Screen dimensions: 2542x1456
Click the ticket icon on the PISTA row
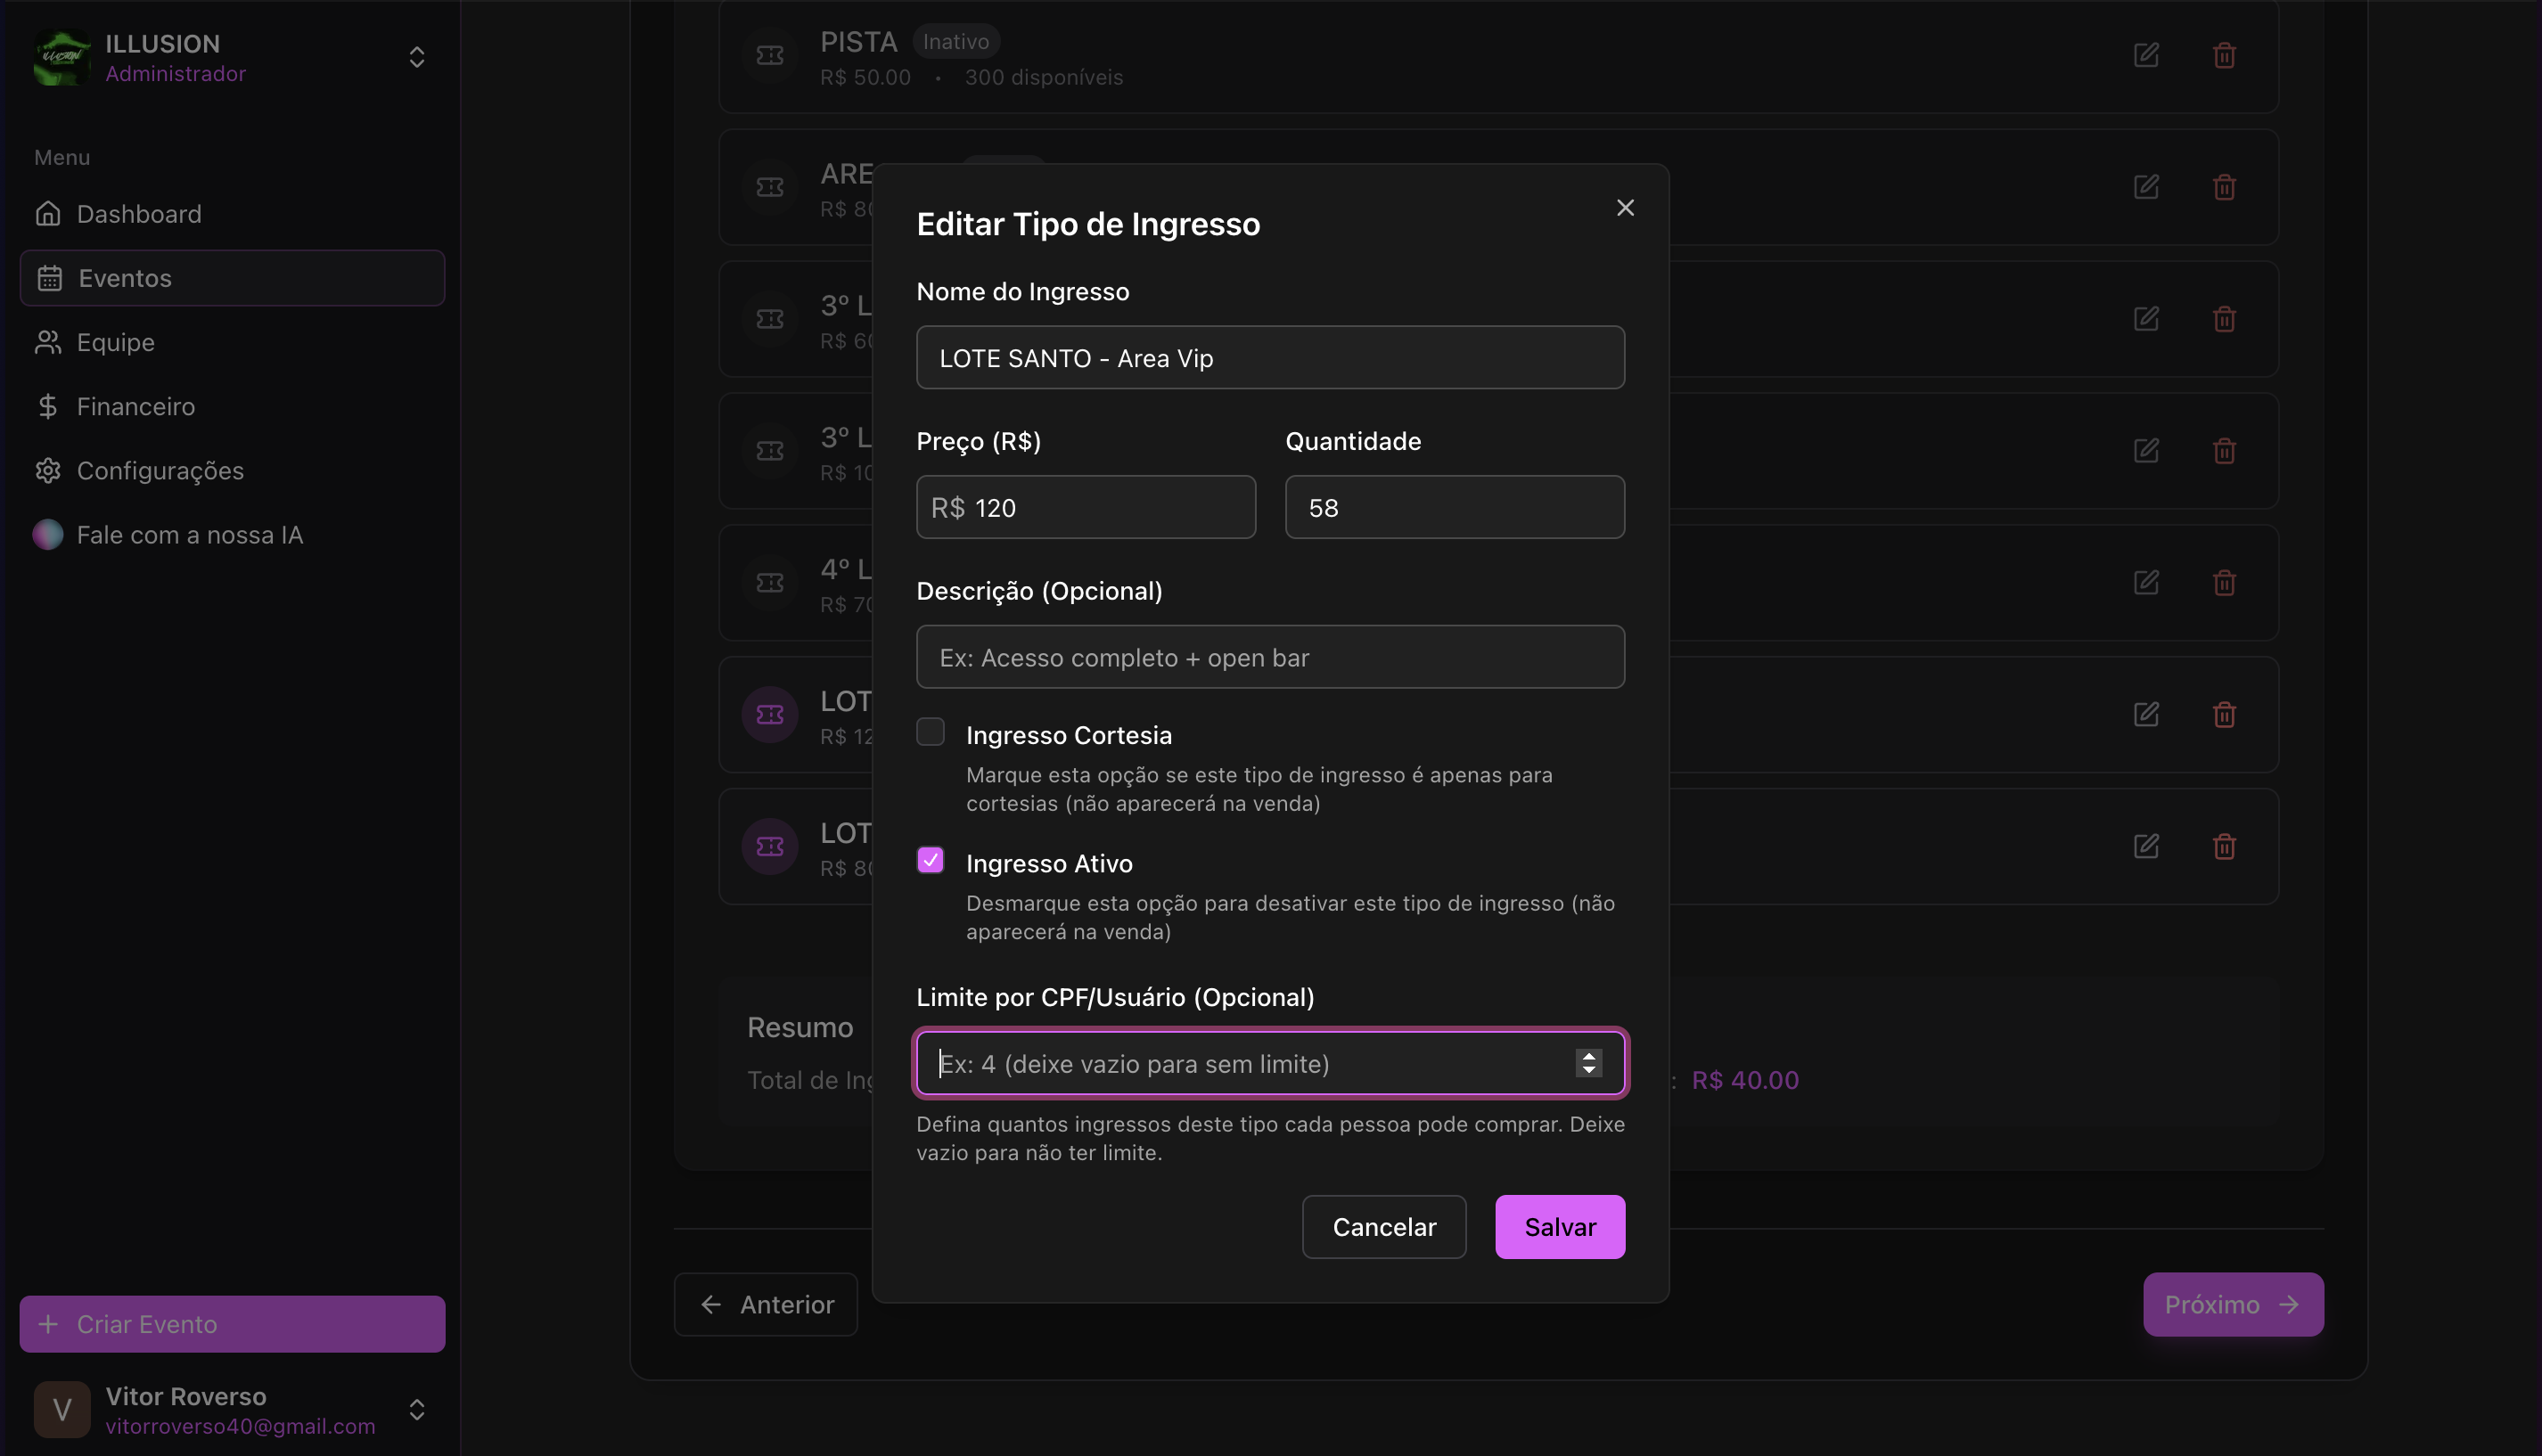click(x=769, y=55)
